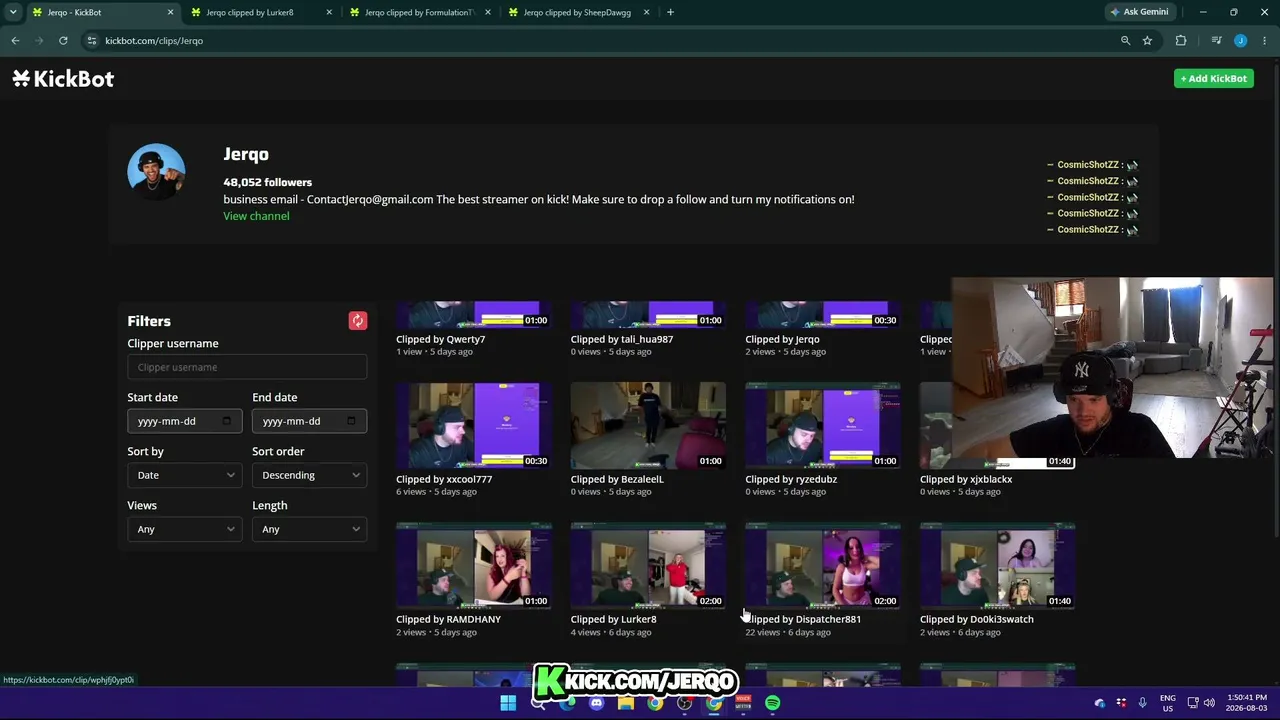Open the clip titled Clipped by tali_hua987
The width and height of the screenshot is (1280, 720).
(621, 339)
